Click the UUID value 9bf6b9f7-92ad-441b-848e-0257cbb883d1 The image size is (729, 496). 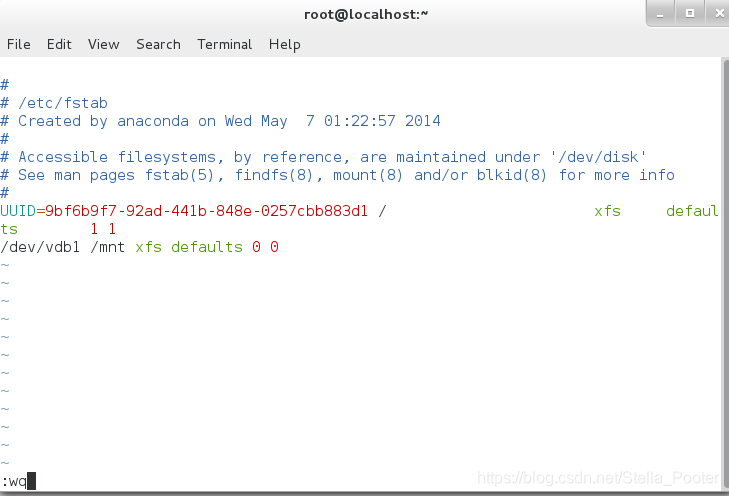206,211
